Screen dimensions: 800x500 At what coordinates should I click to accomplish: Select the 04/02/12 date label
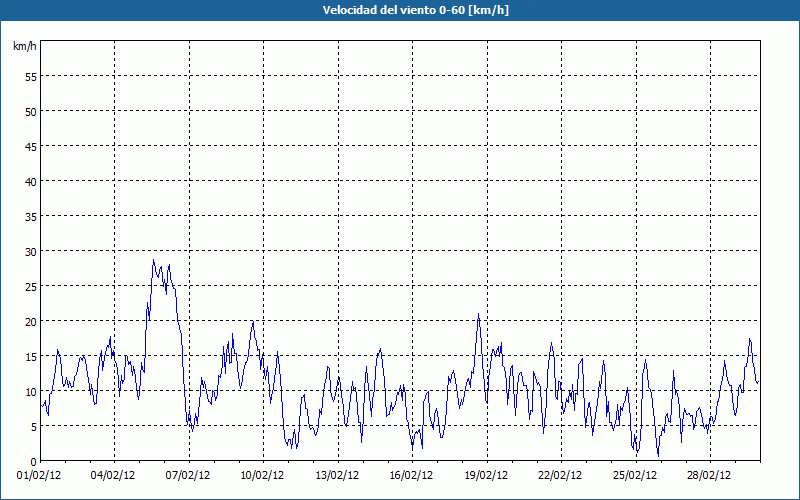click(x=114, y=476)
